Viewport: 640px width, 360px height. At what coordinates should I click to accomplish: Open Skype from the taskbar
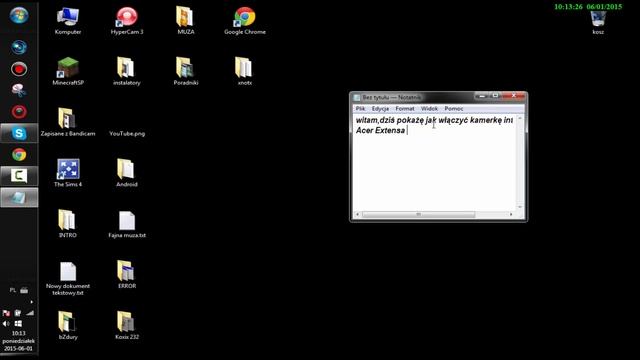pos(19,133)
